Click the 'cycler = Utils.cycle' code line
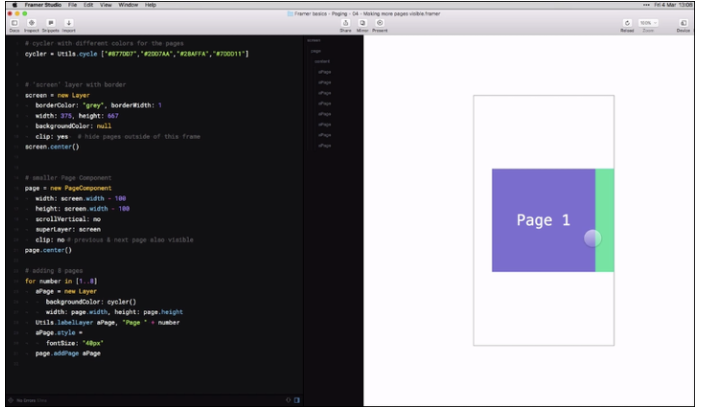This screenshot has height=408, width=702. pyautogui.click(x=137, y=54)
